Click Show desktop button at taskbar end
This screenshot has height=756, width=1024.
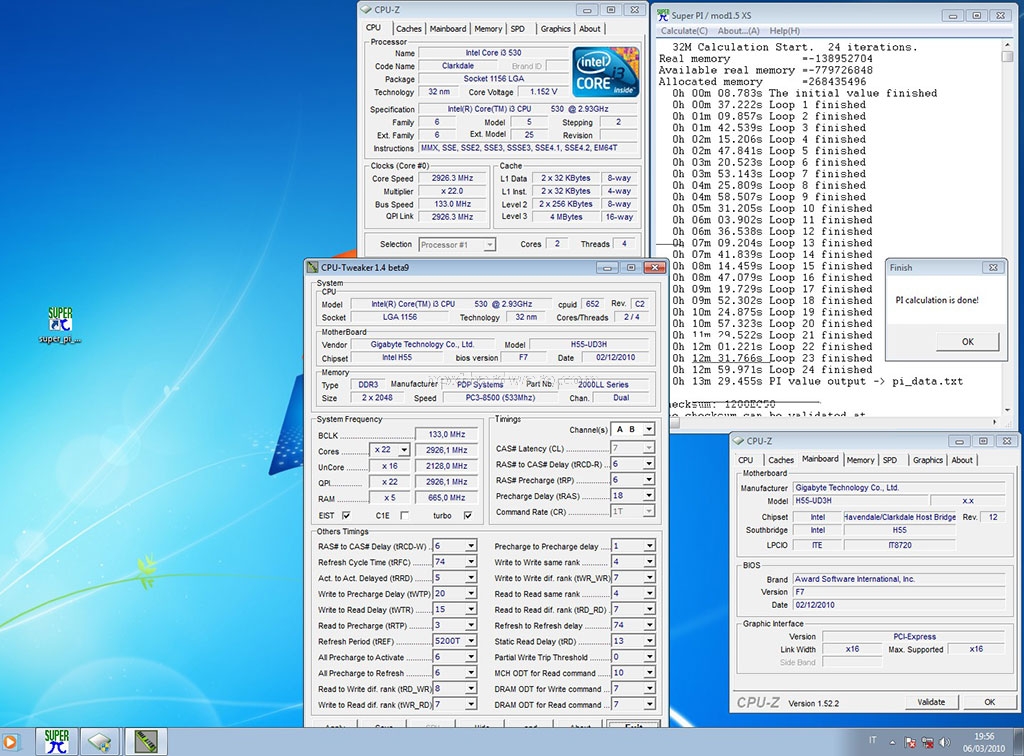(x=1019, y=742)
